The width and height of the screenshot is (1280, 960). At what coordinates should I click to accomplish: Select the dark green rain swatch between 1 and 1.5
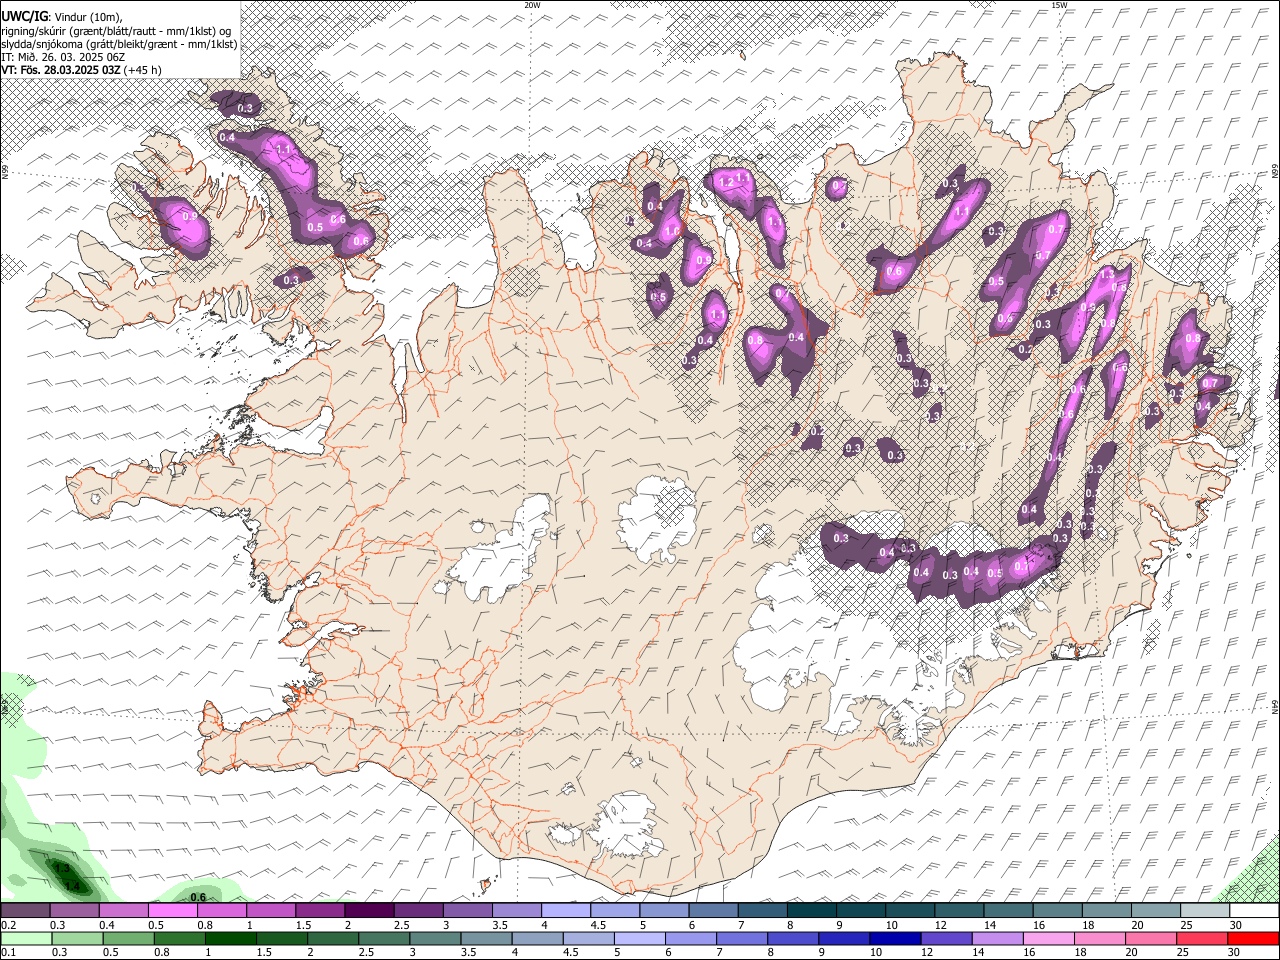tap(230, 939)
